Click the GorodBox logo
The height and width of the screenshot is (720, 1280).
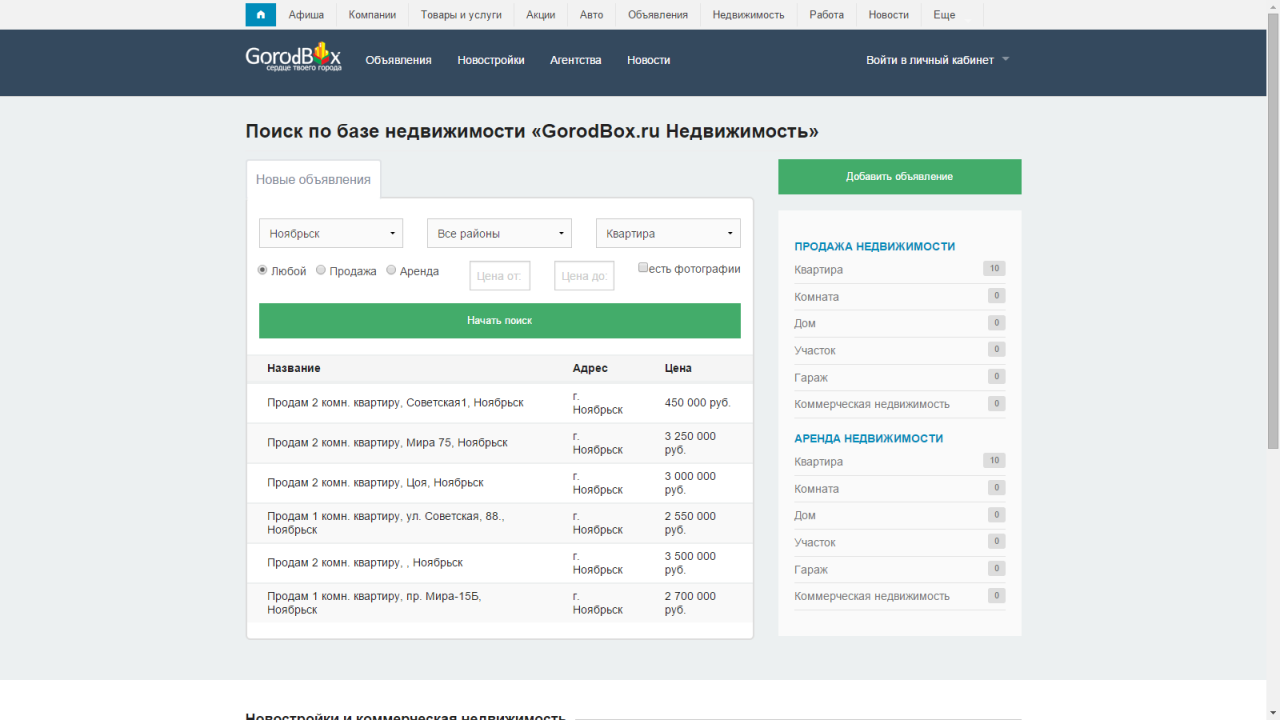294,57
